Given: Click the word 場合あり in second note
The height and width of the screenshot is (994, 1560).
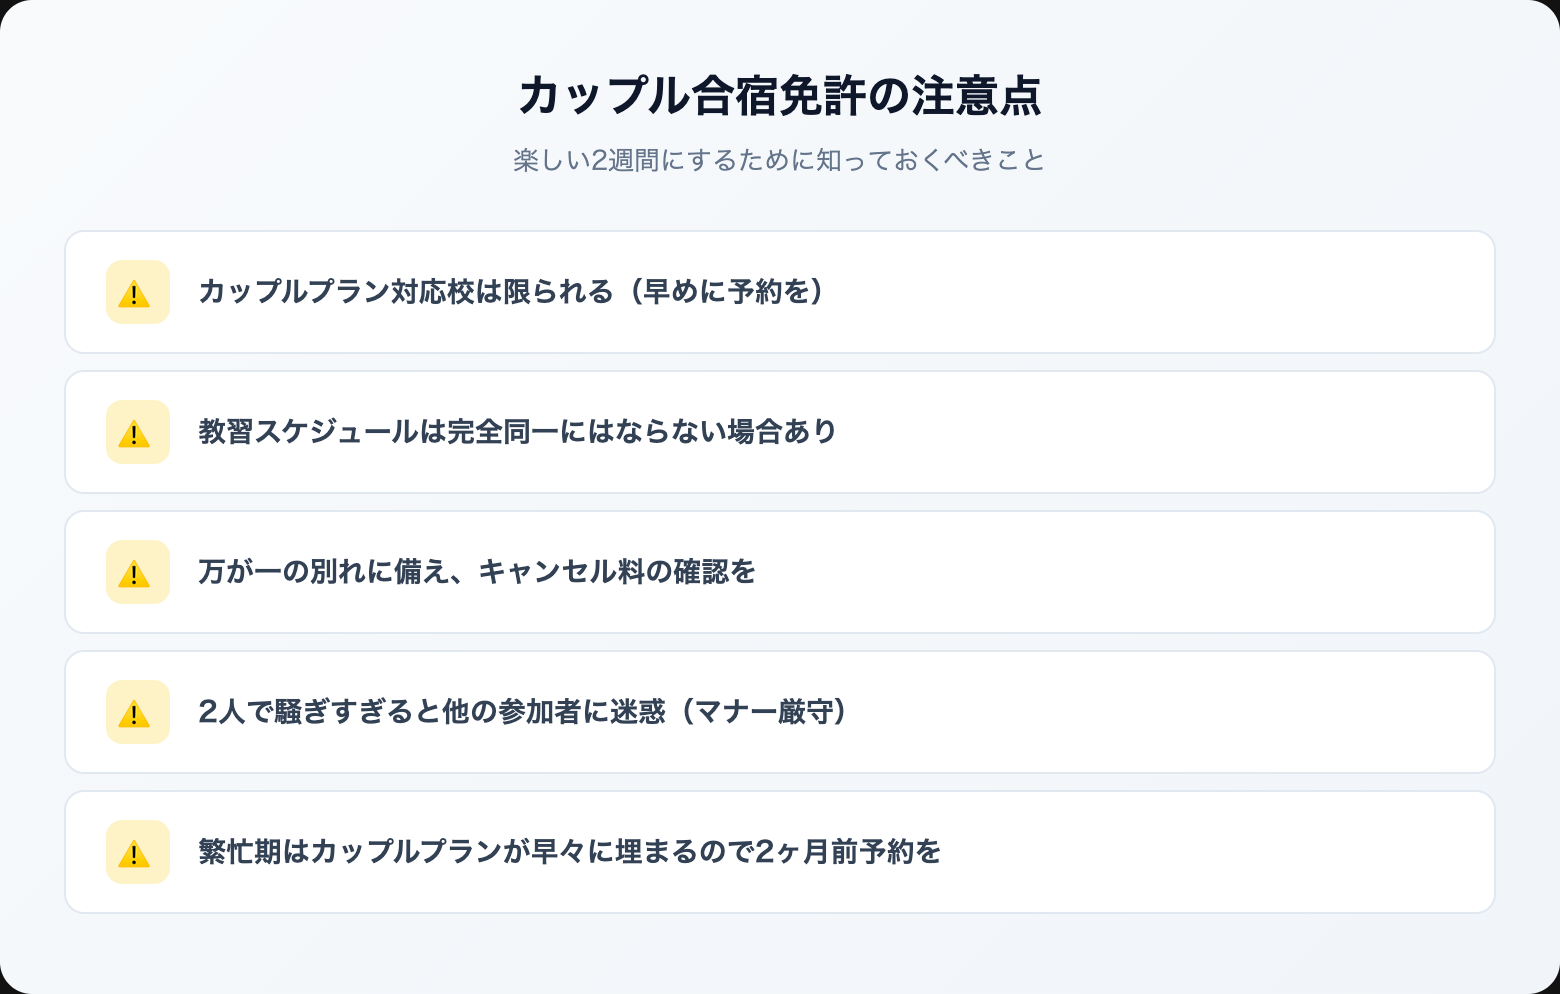Looking at the screenshot, I should click(781, 432).
